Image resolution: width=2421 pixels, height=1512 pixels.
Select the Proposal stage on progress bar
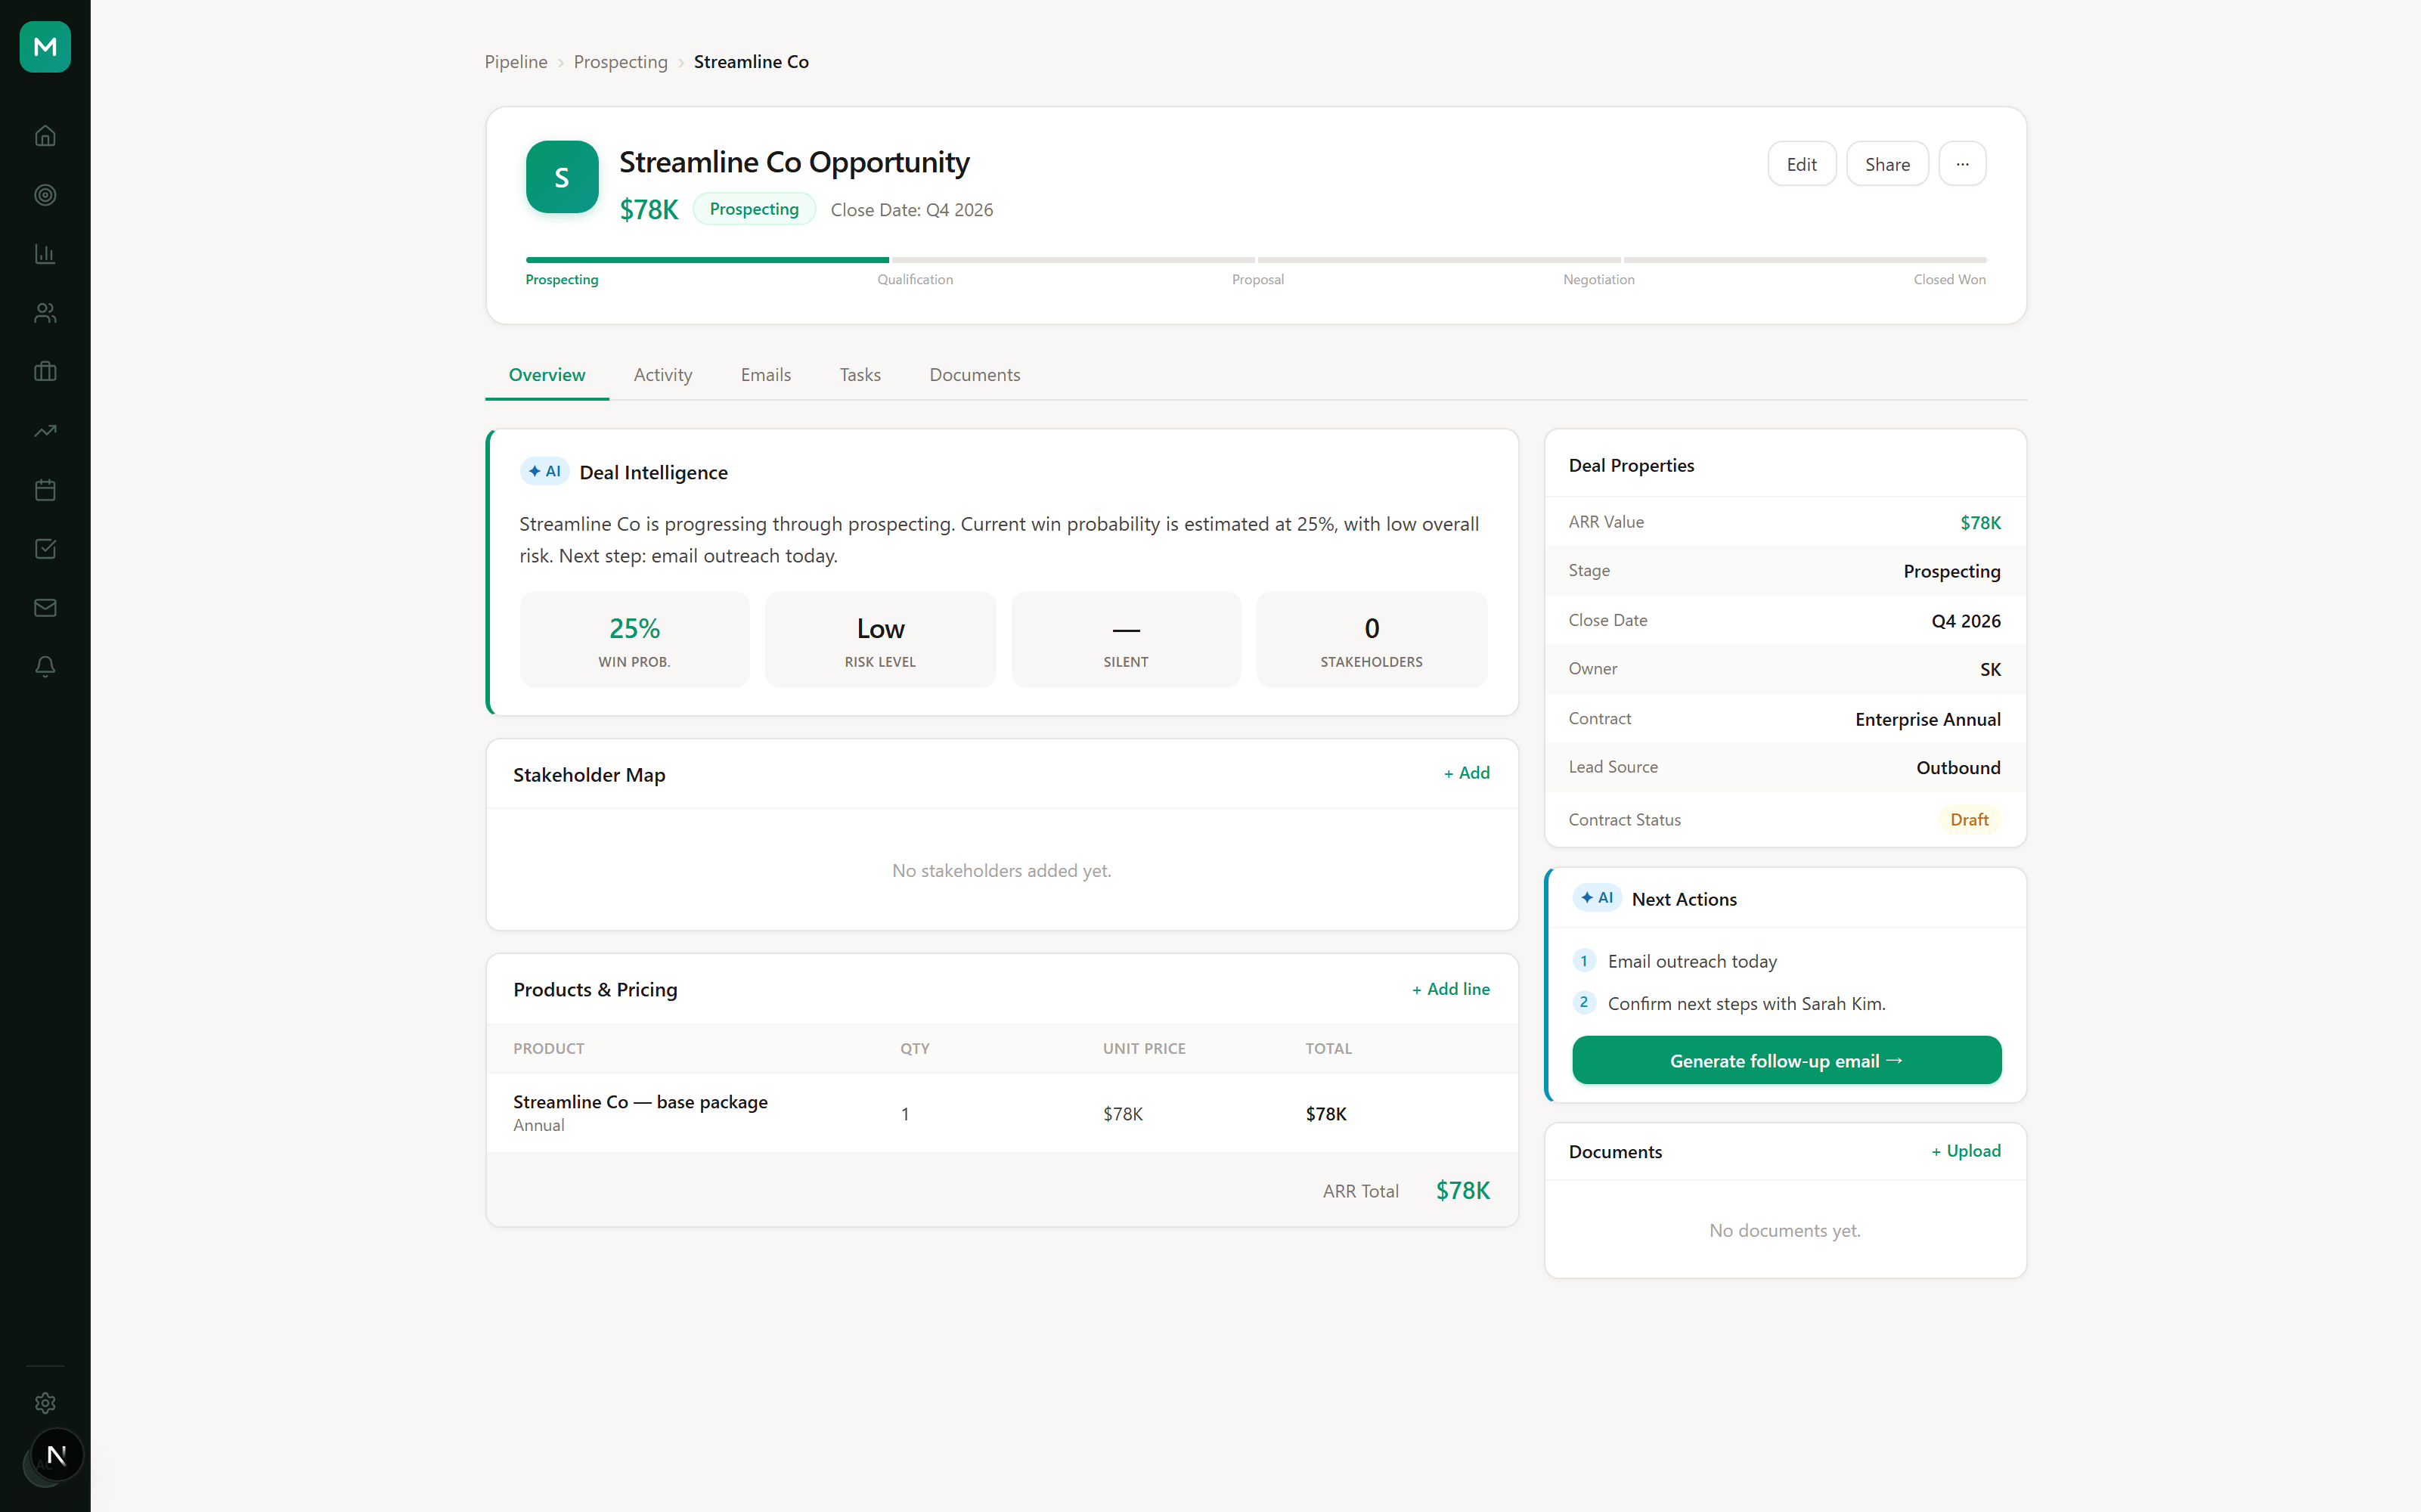[1258, 280]
